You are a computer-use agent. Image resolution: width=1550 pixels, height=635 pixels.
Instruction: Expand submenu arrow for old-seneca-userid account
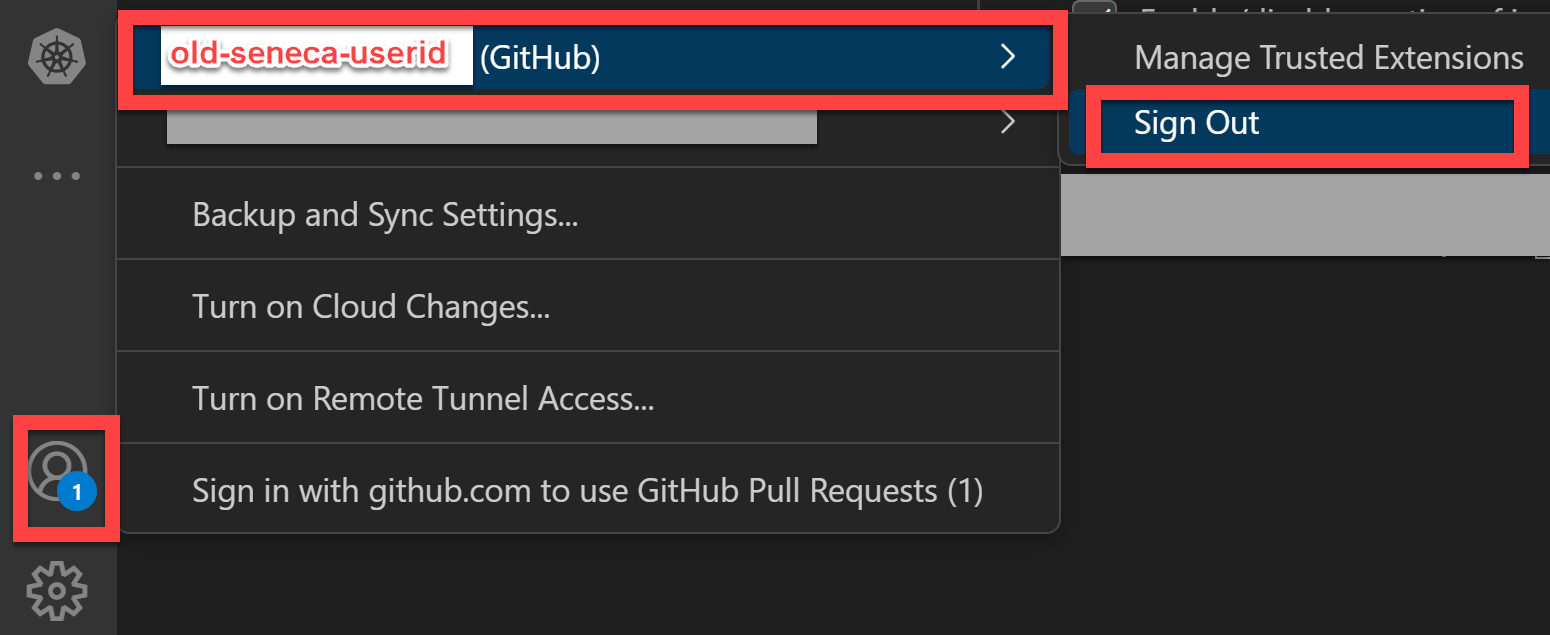(1008, 57)
